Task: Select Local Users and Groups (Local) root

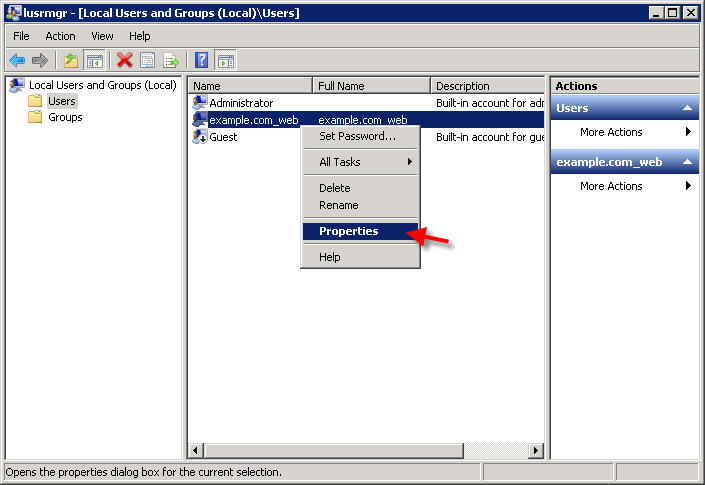Action: click(103, 85)
